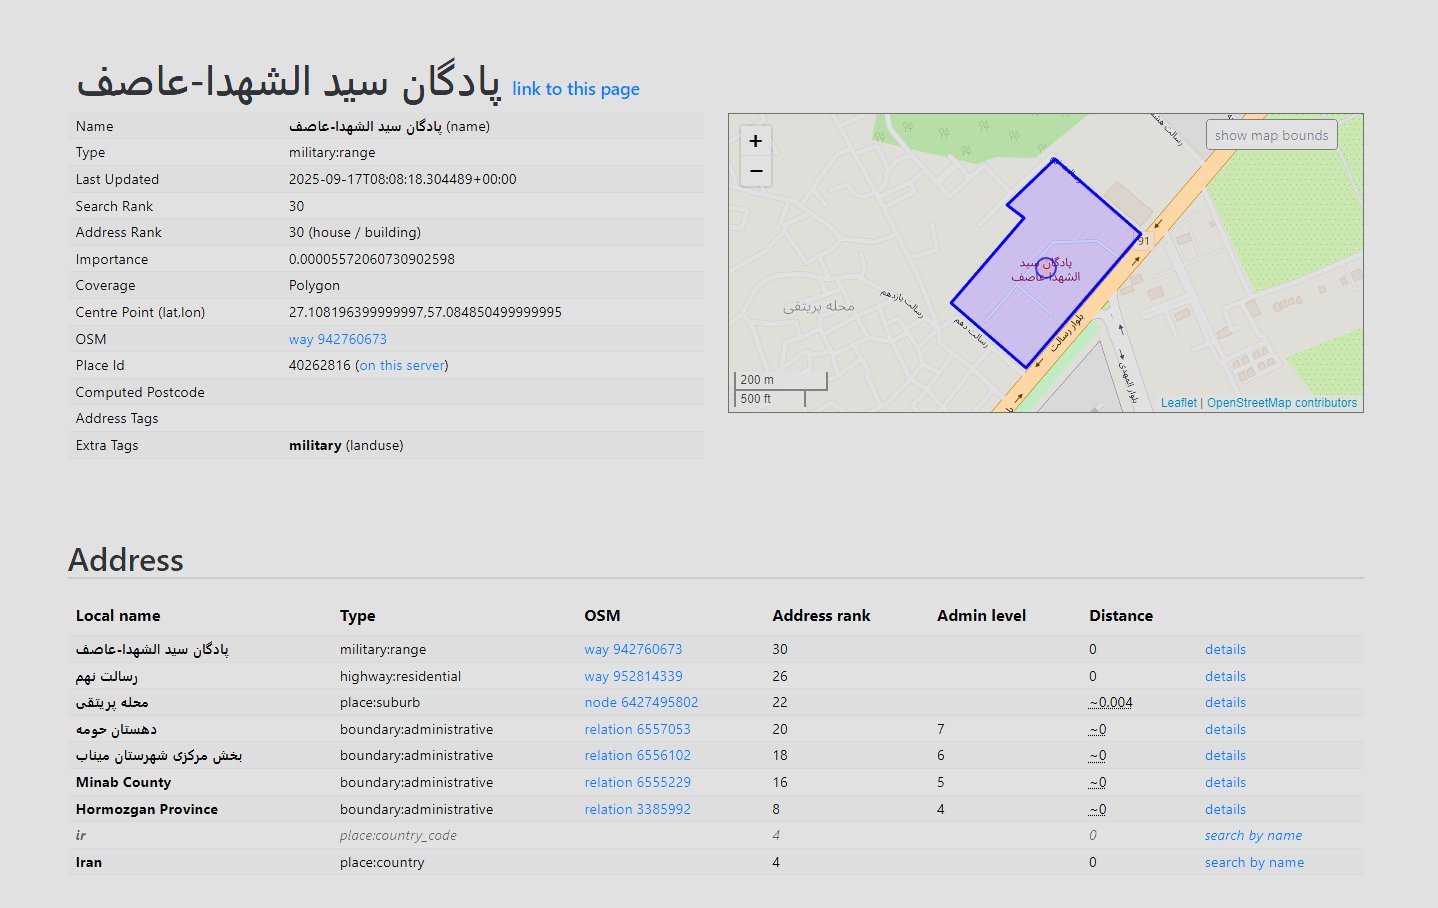Click the 'Admin level' column header
Viewport: 1438px width, 908px height.
point(981,615)
